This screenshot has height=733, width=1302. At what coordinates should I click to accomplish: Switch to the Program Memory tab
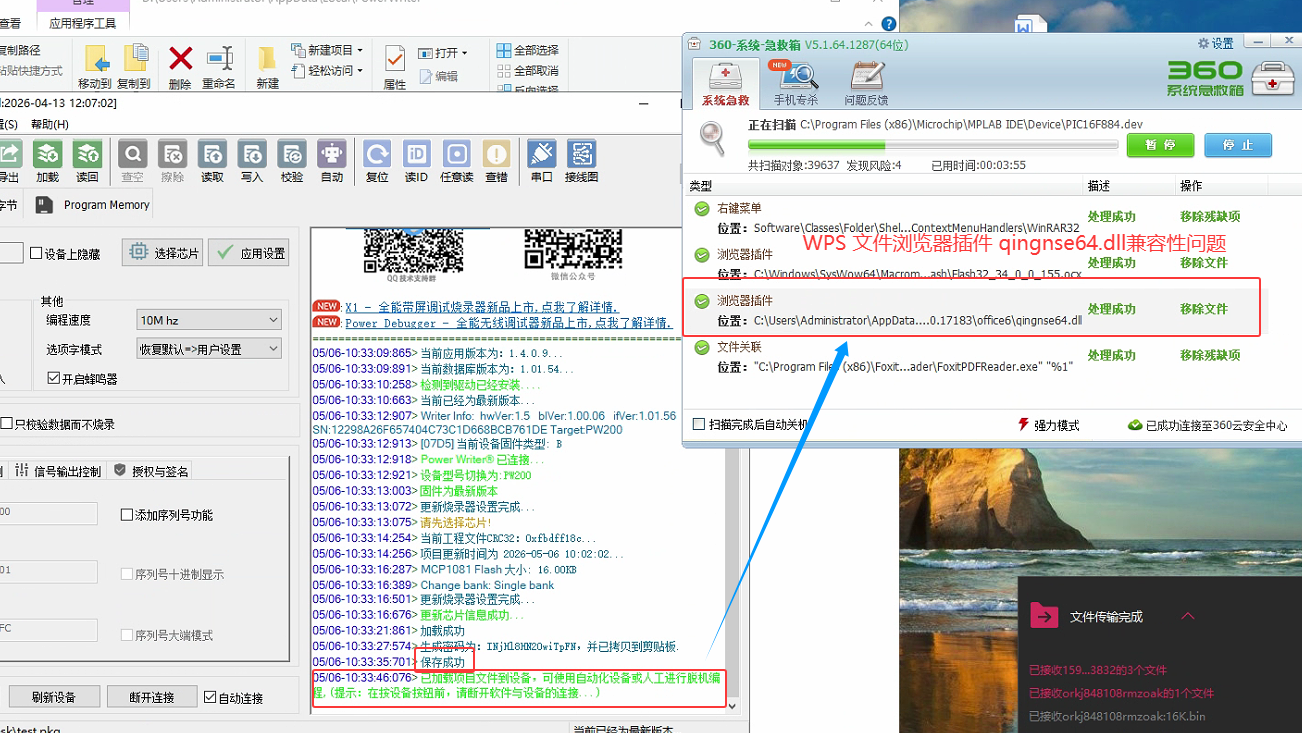(92, 205)
